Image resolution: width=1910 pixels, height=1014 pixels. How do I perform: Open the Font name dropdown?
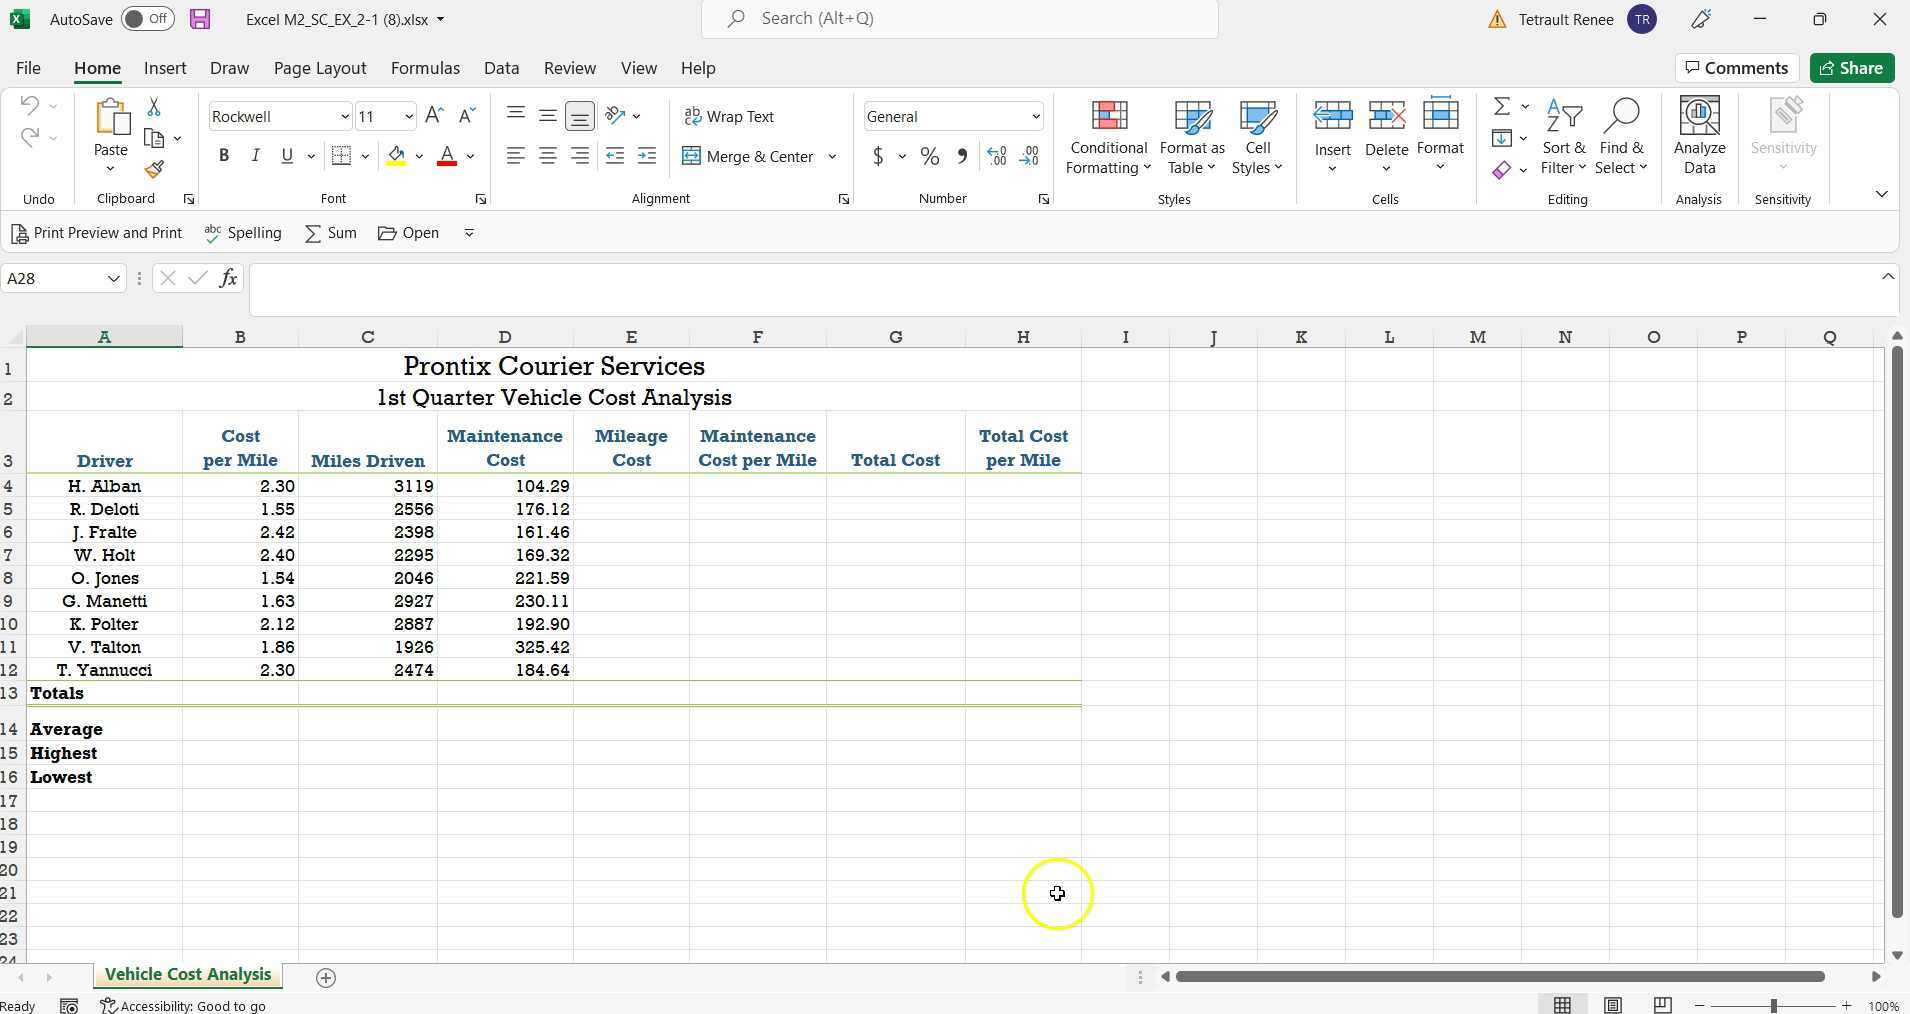(345, 116)
